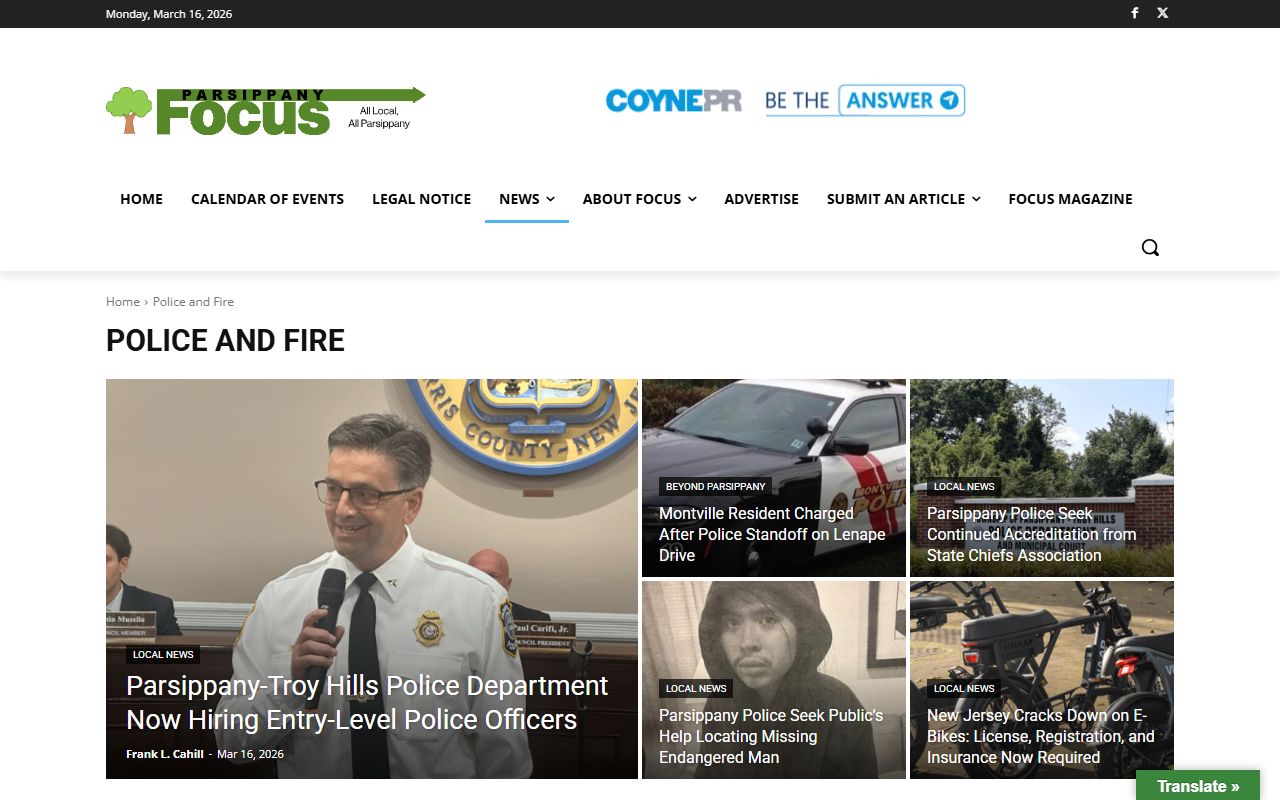Open the Focus Magazine menu item
Image resolution: width=1280 pixels, height=800 pixels.
pos(1070,199)
